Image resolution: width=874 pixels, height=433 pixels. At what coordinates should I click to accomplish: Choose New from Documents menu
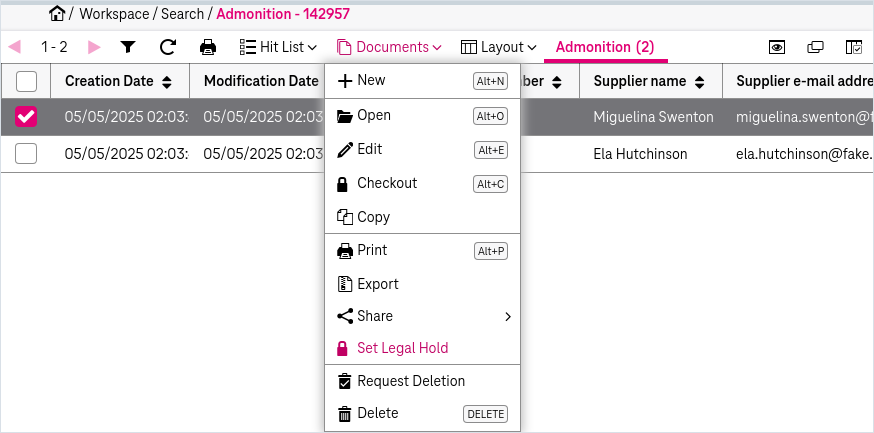(x=423, y=81)
